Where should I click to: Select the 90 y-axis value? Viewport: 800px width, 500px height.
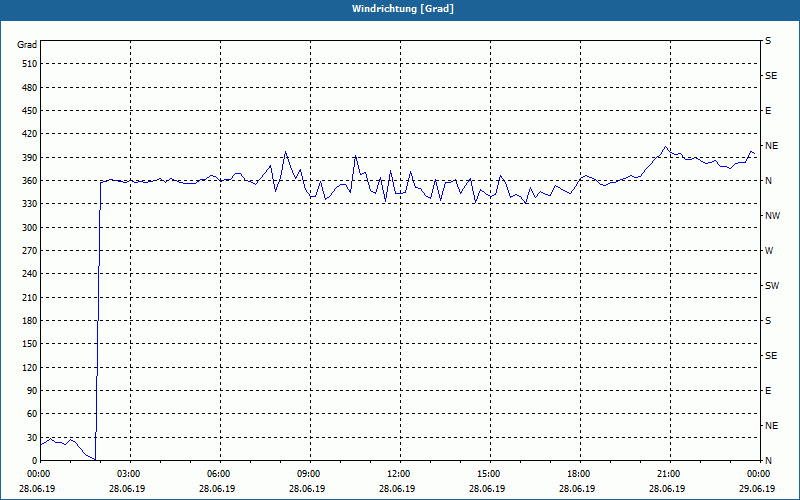coord(32,391)
